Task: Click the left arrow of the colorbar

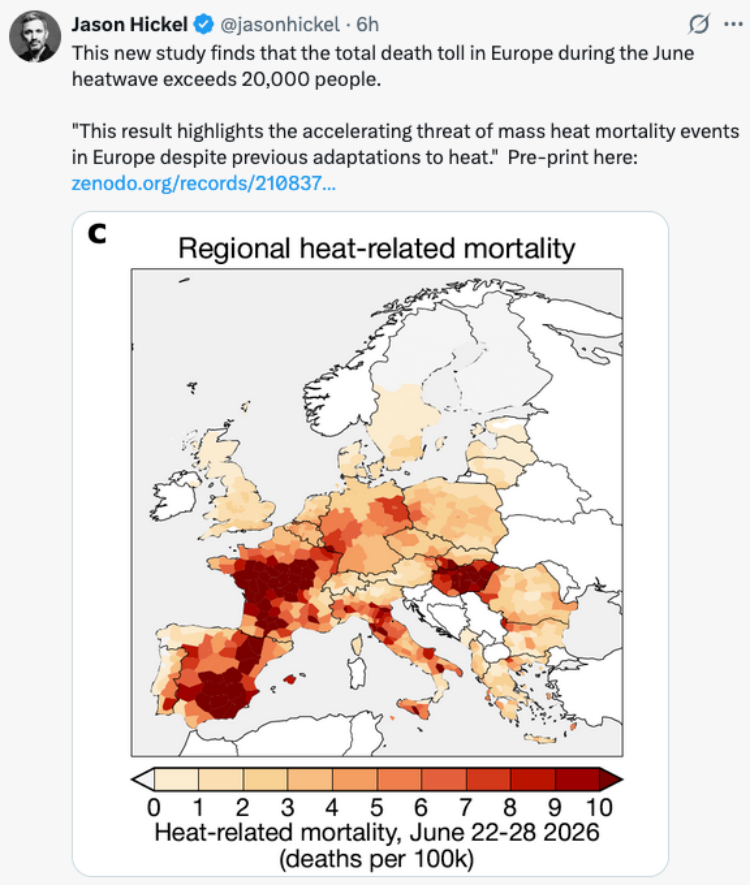Action: point(143,779)
